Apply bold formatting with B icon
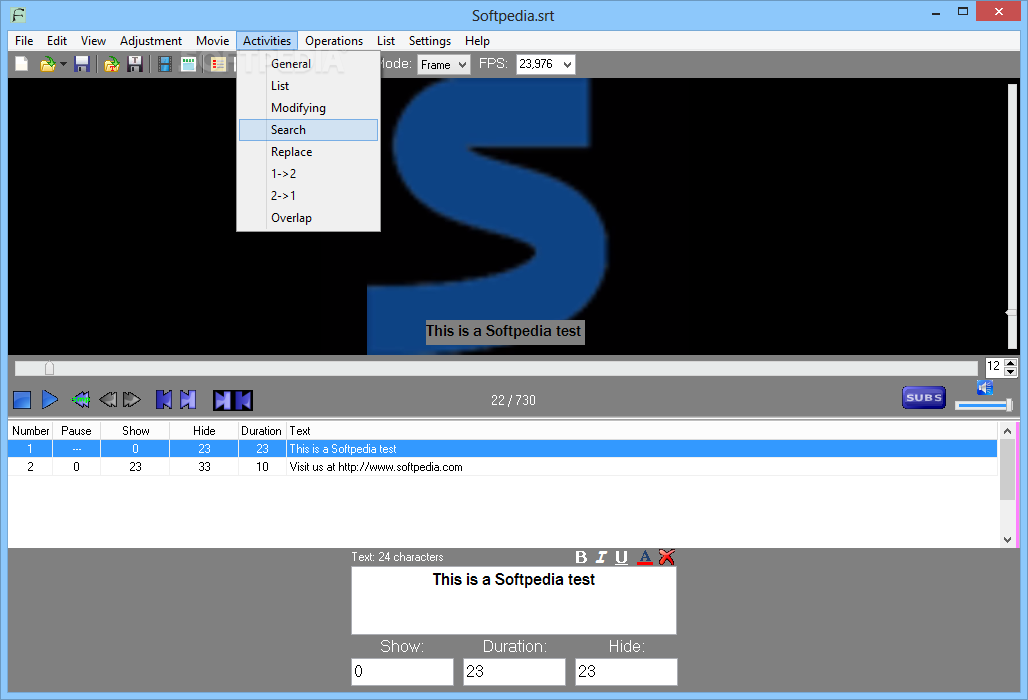The height and width of the screenshot is (700, 1028). coord(581,557)
